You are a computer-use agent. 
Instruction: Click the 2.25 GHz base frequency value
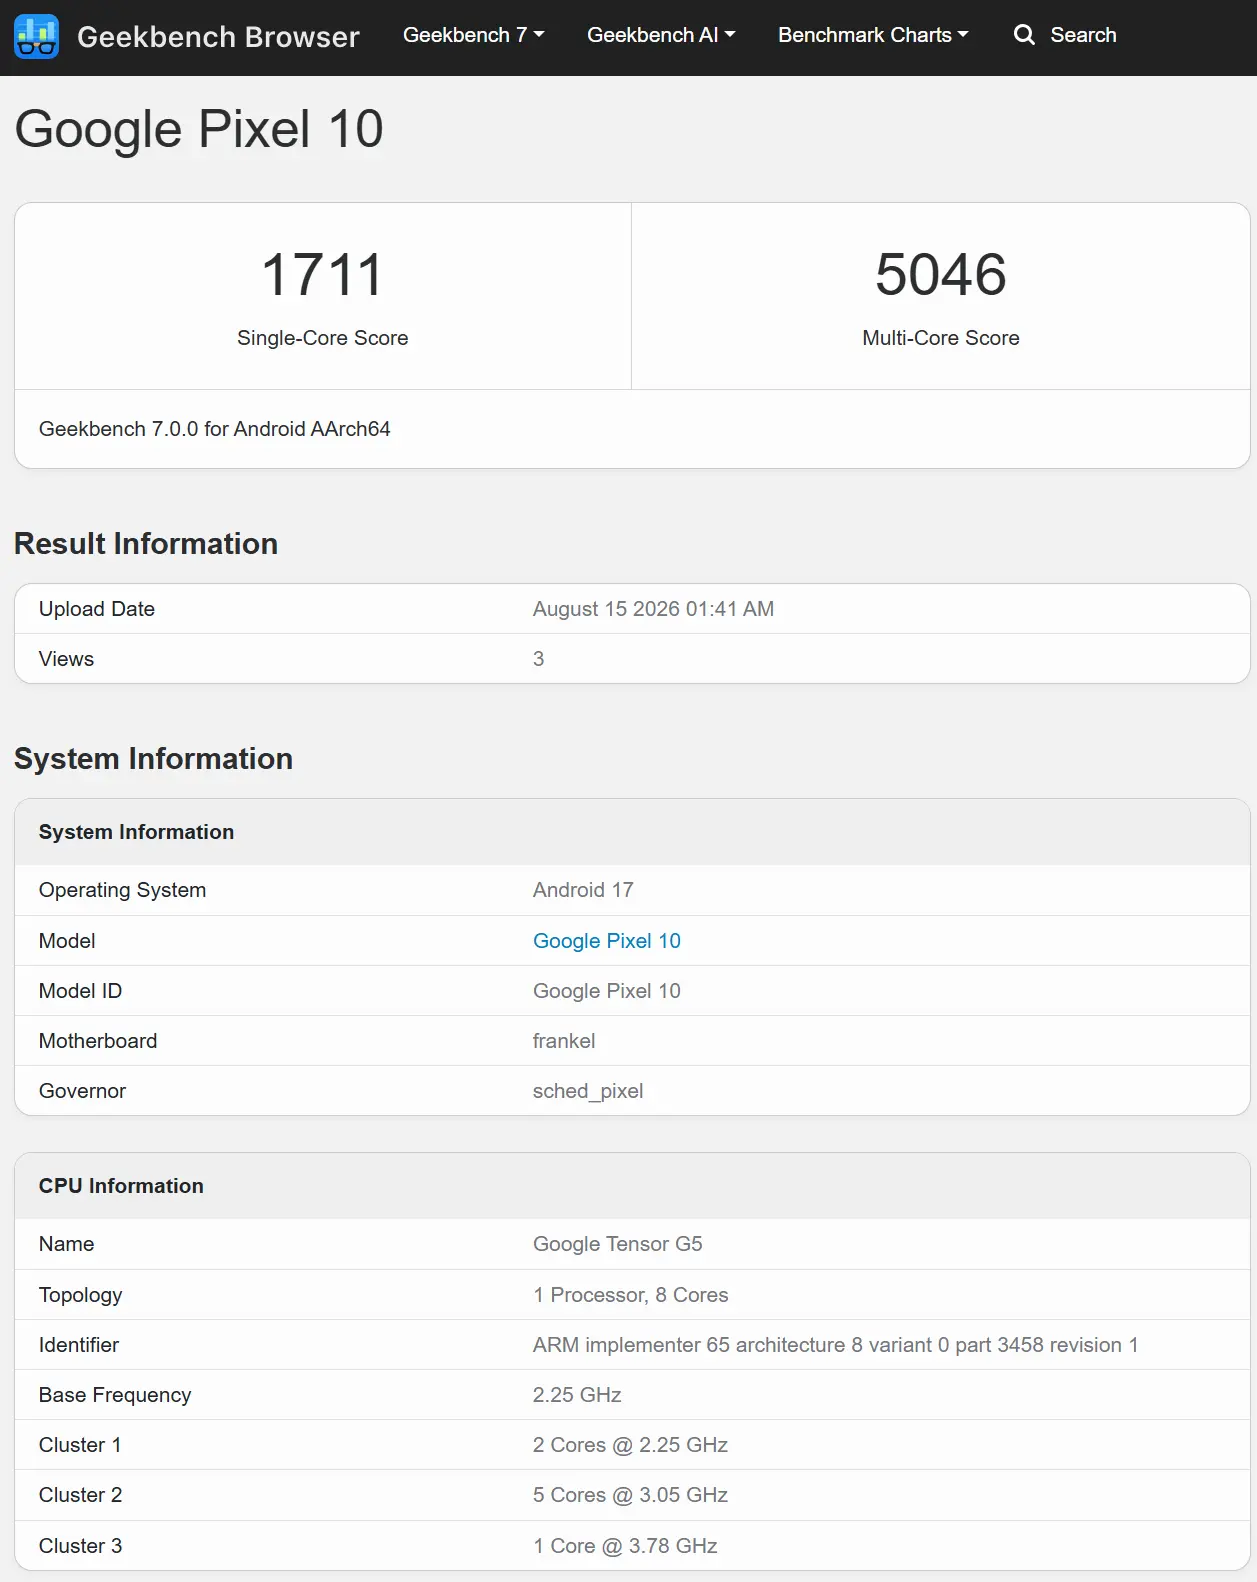click(577, 1395)
